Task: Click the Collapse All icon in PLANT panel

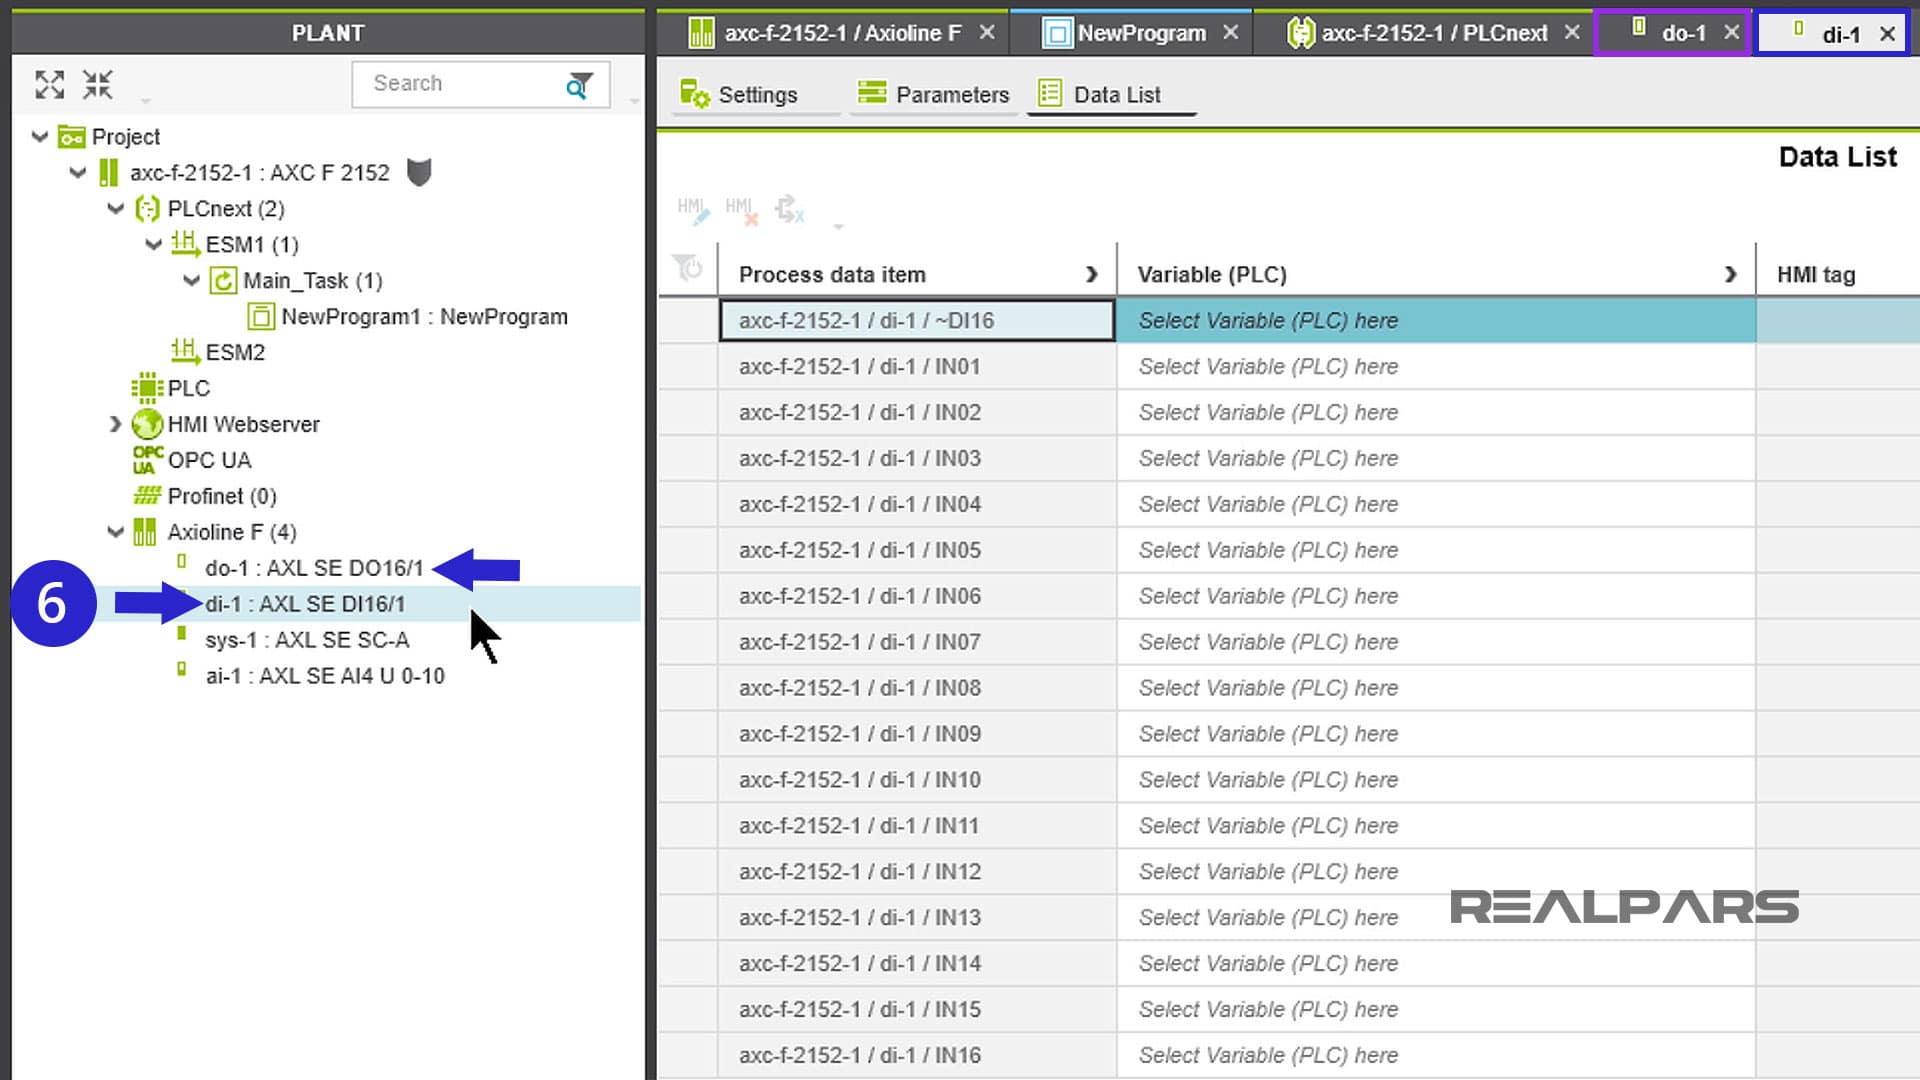Action: 97,85
